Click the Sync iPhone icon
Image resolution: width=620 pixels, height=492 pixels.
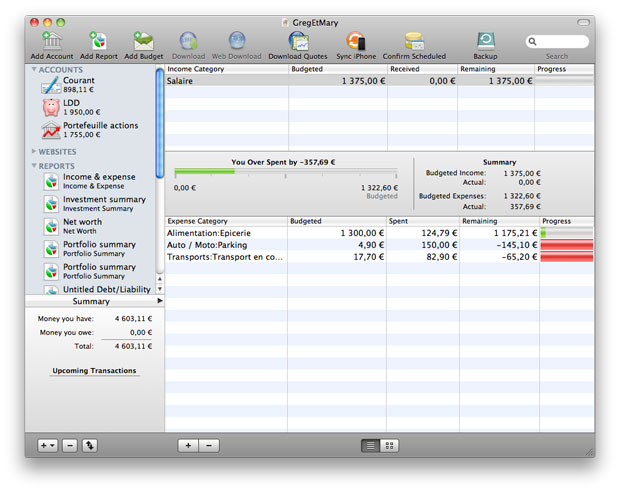click(356, 41)
